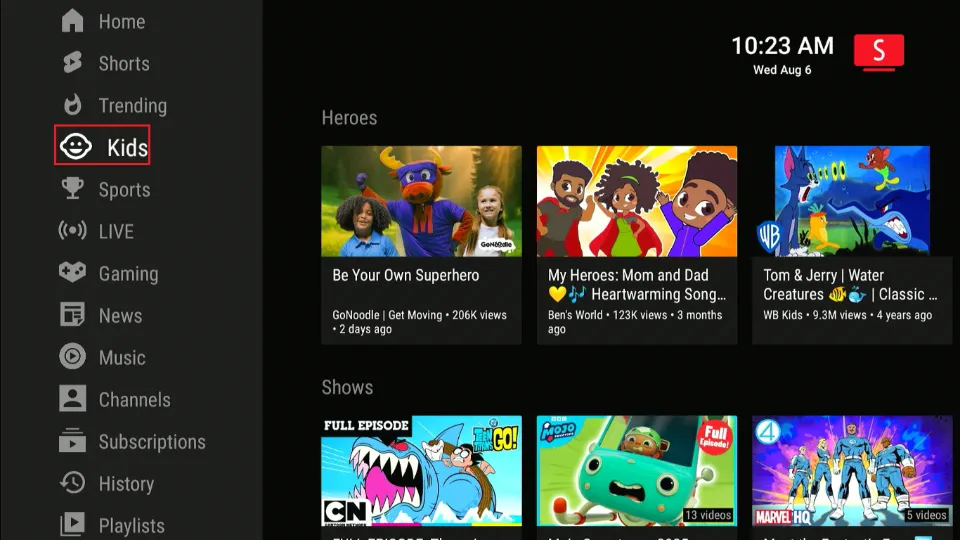Play Tom & Jerry Water Creatures thumbnail
The width and height of the screenshot is (960, 540).
852,201
